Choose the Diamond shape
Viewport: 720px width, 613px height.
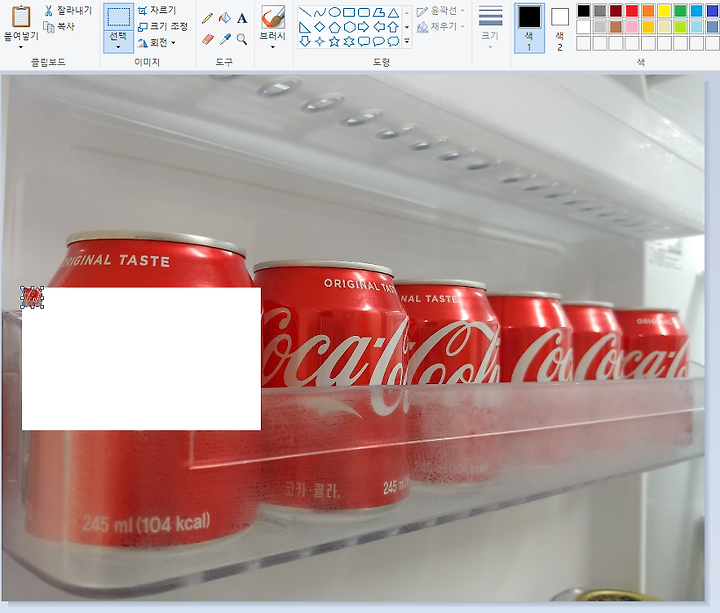(320, 27)
